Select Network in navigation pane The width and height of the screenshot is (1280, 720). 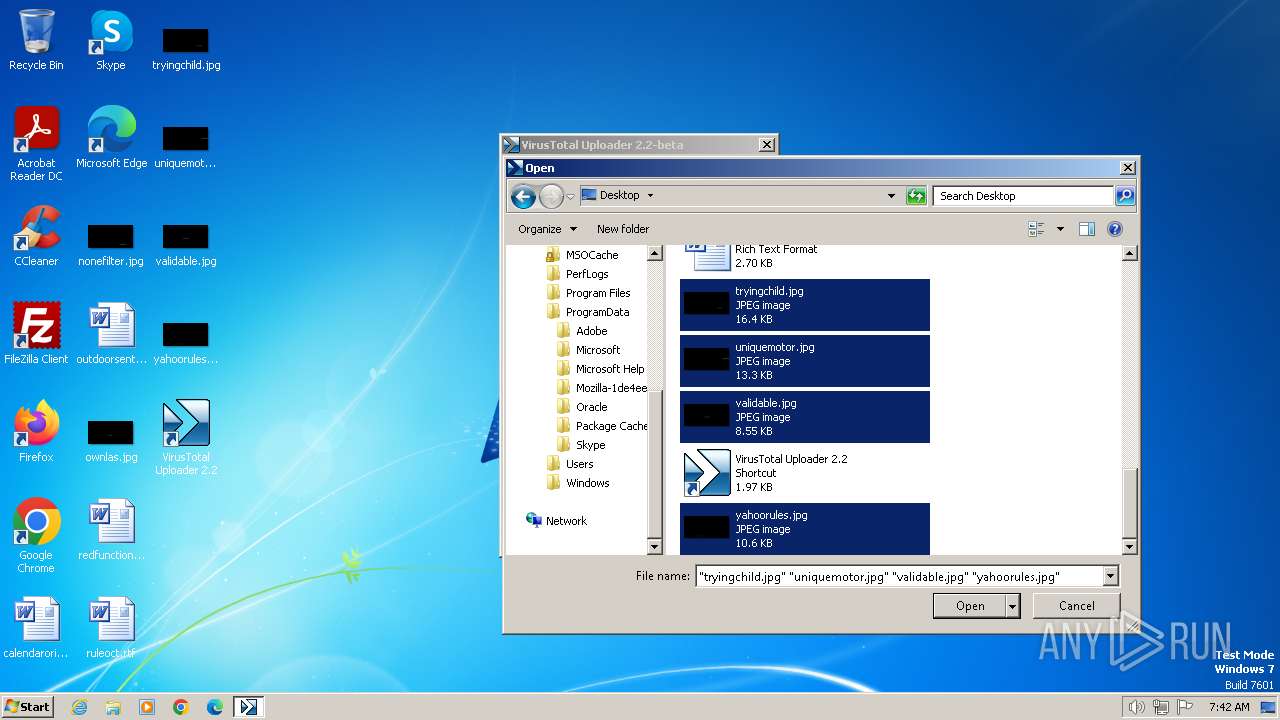click(x=557, y=521)
